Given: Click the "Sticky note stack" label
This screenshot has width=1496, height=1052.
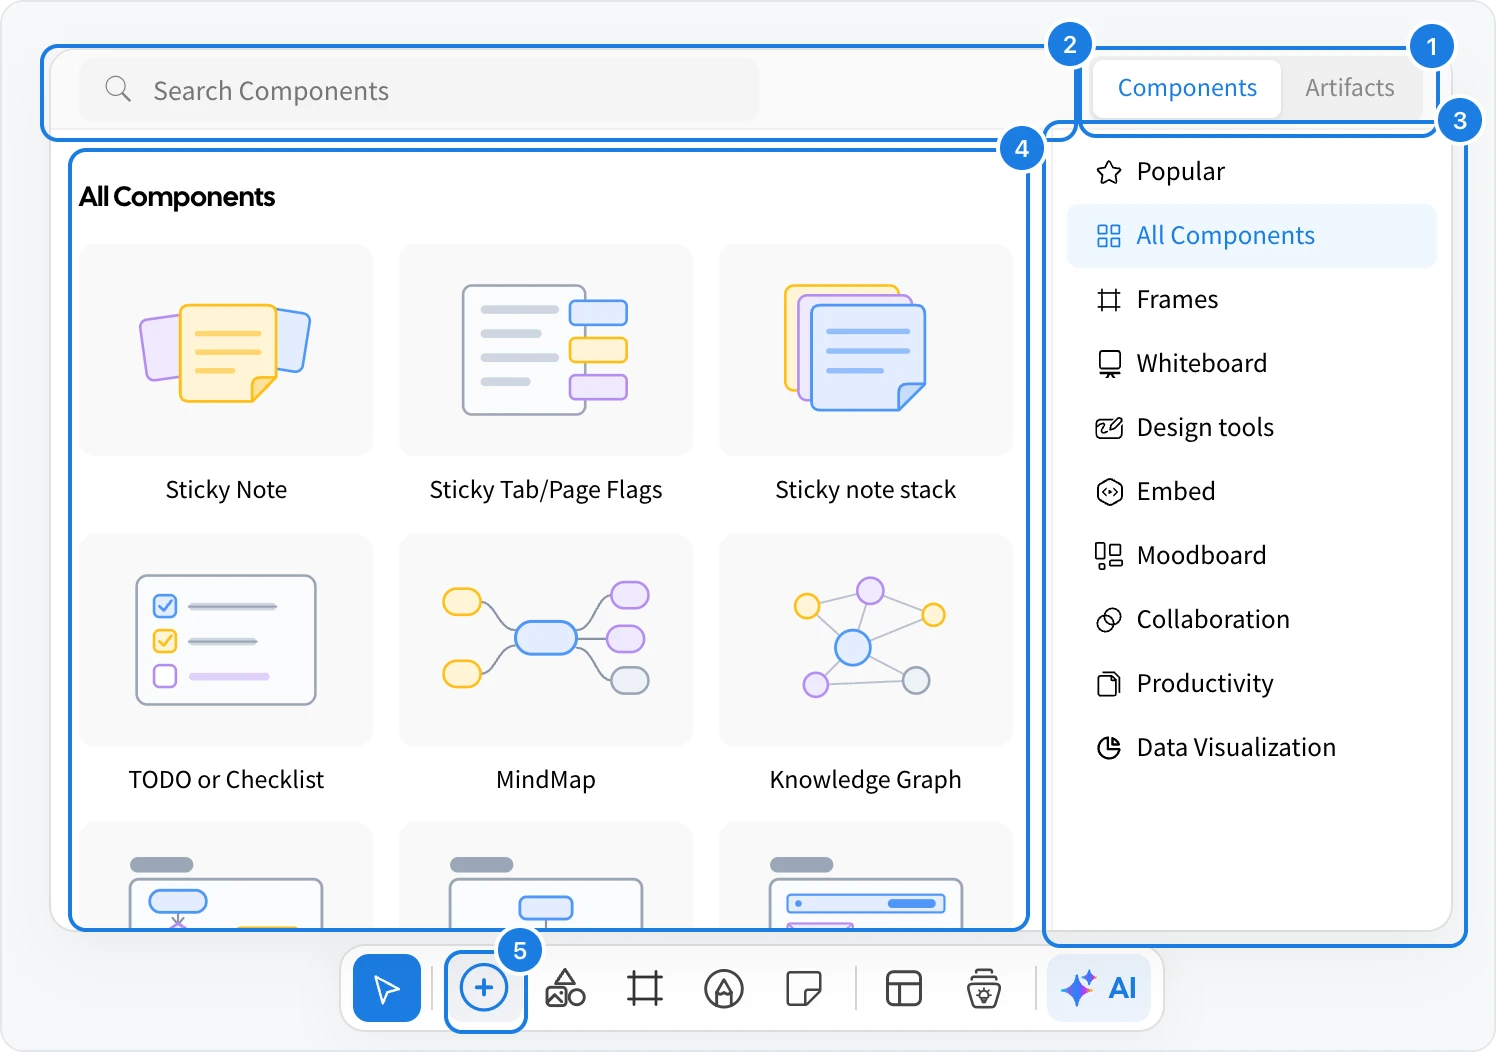Looking at the screenshot, I should click(866, 490).
